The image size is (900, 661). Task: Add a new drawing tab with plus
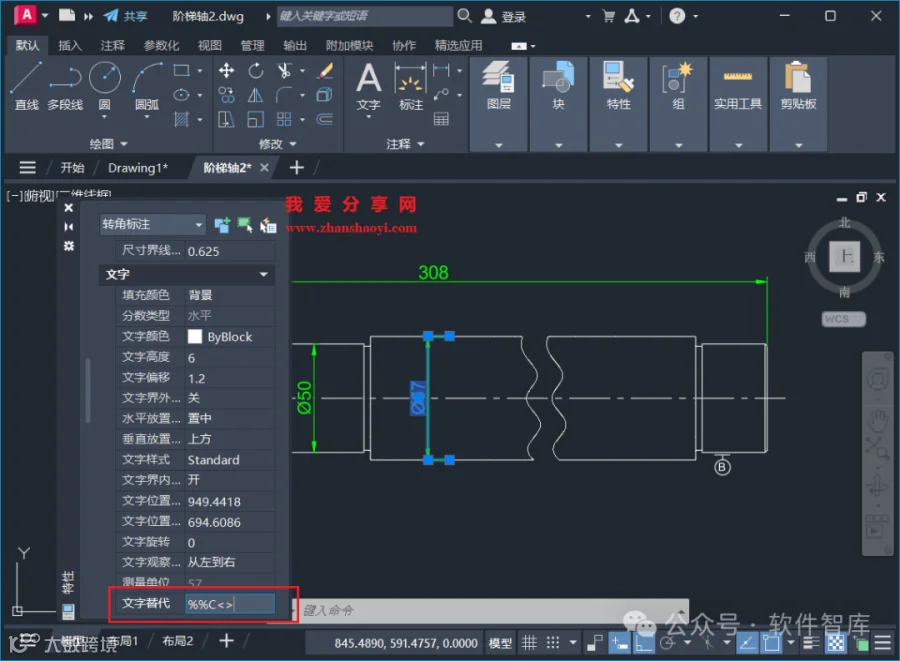tap(296, 168)
